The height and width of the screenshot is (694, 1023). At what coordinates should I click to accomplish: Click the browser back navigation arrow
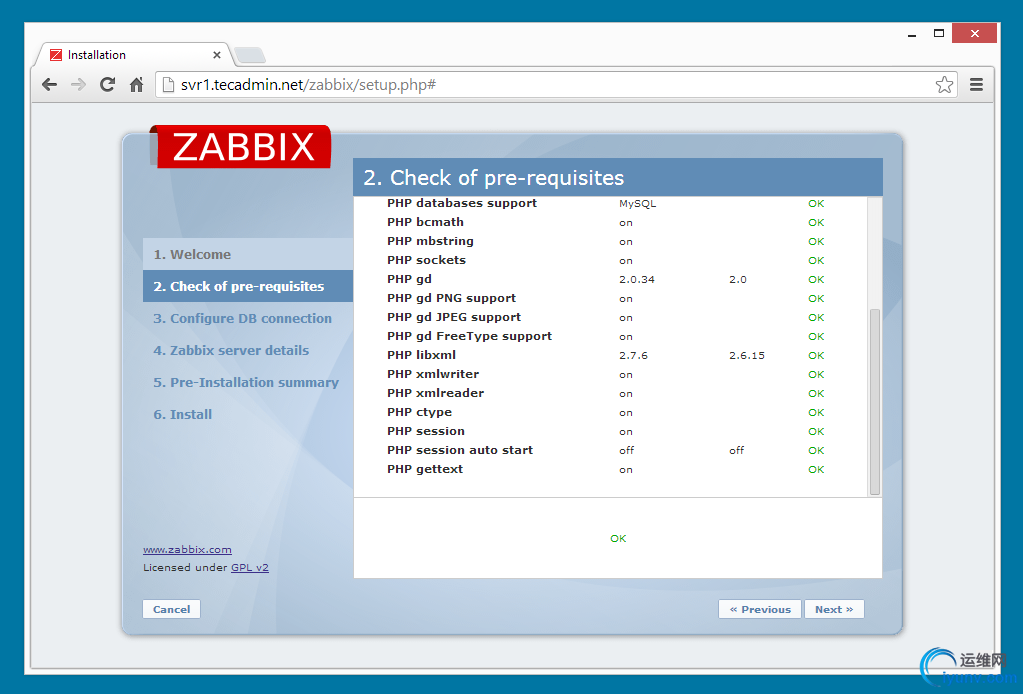[x=48, y=84]
